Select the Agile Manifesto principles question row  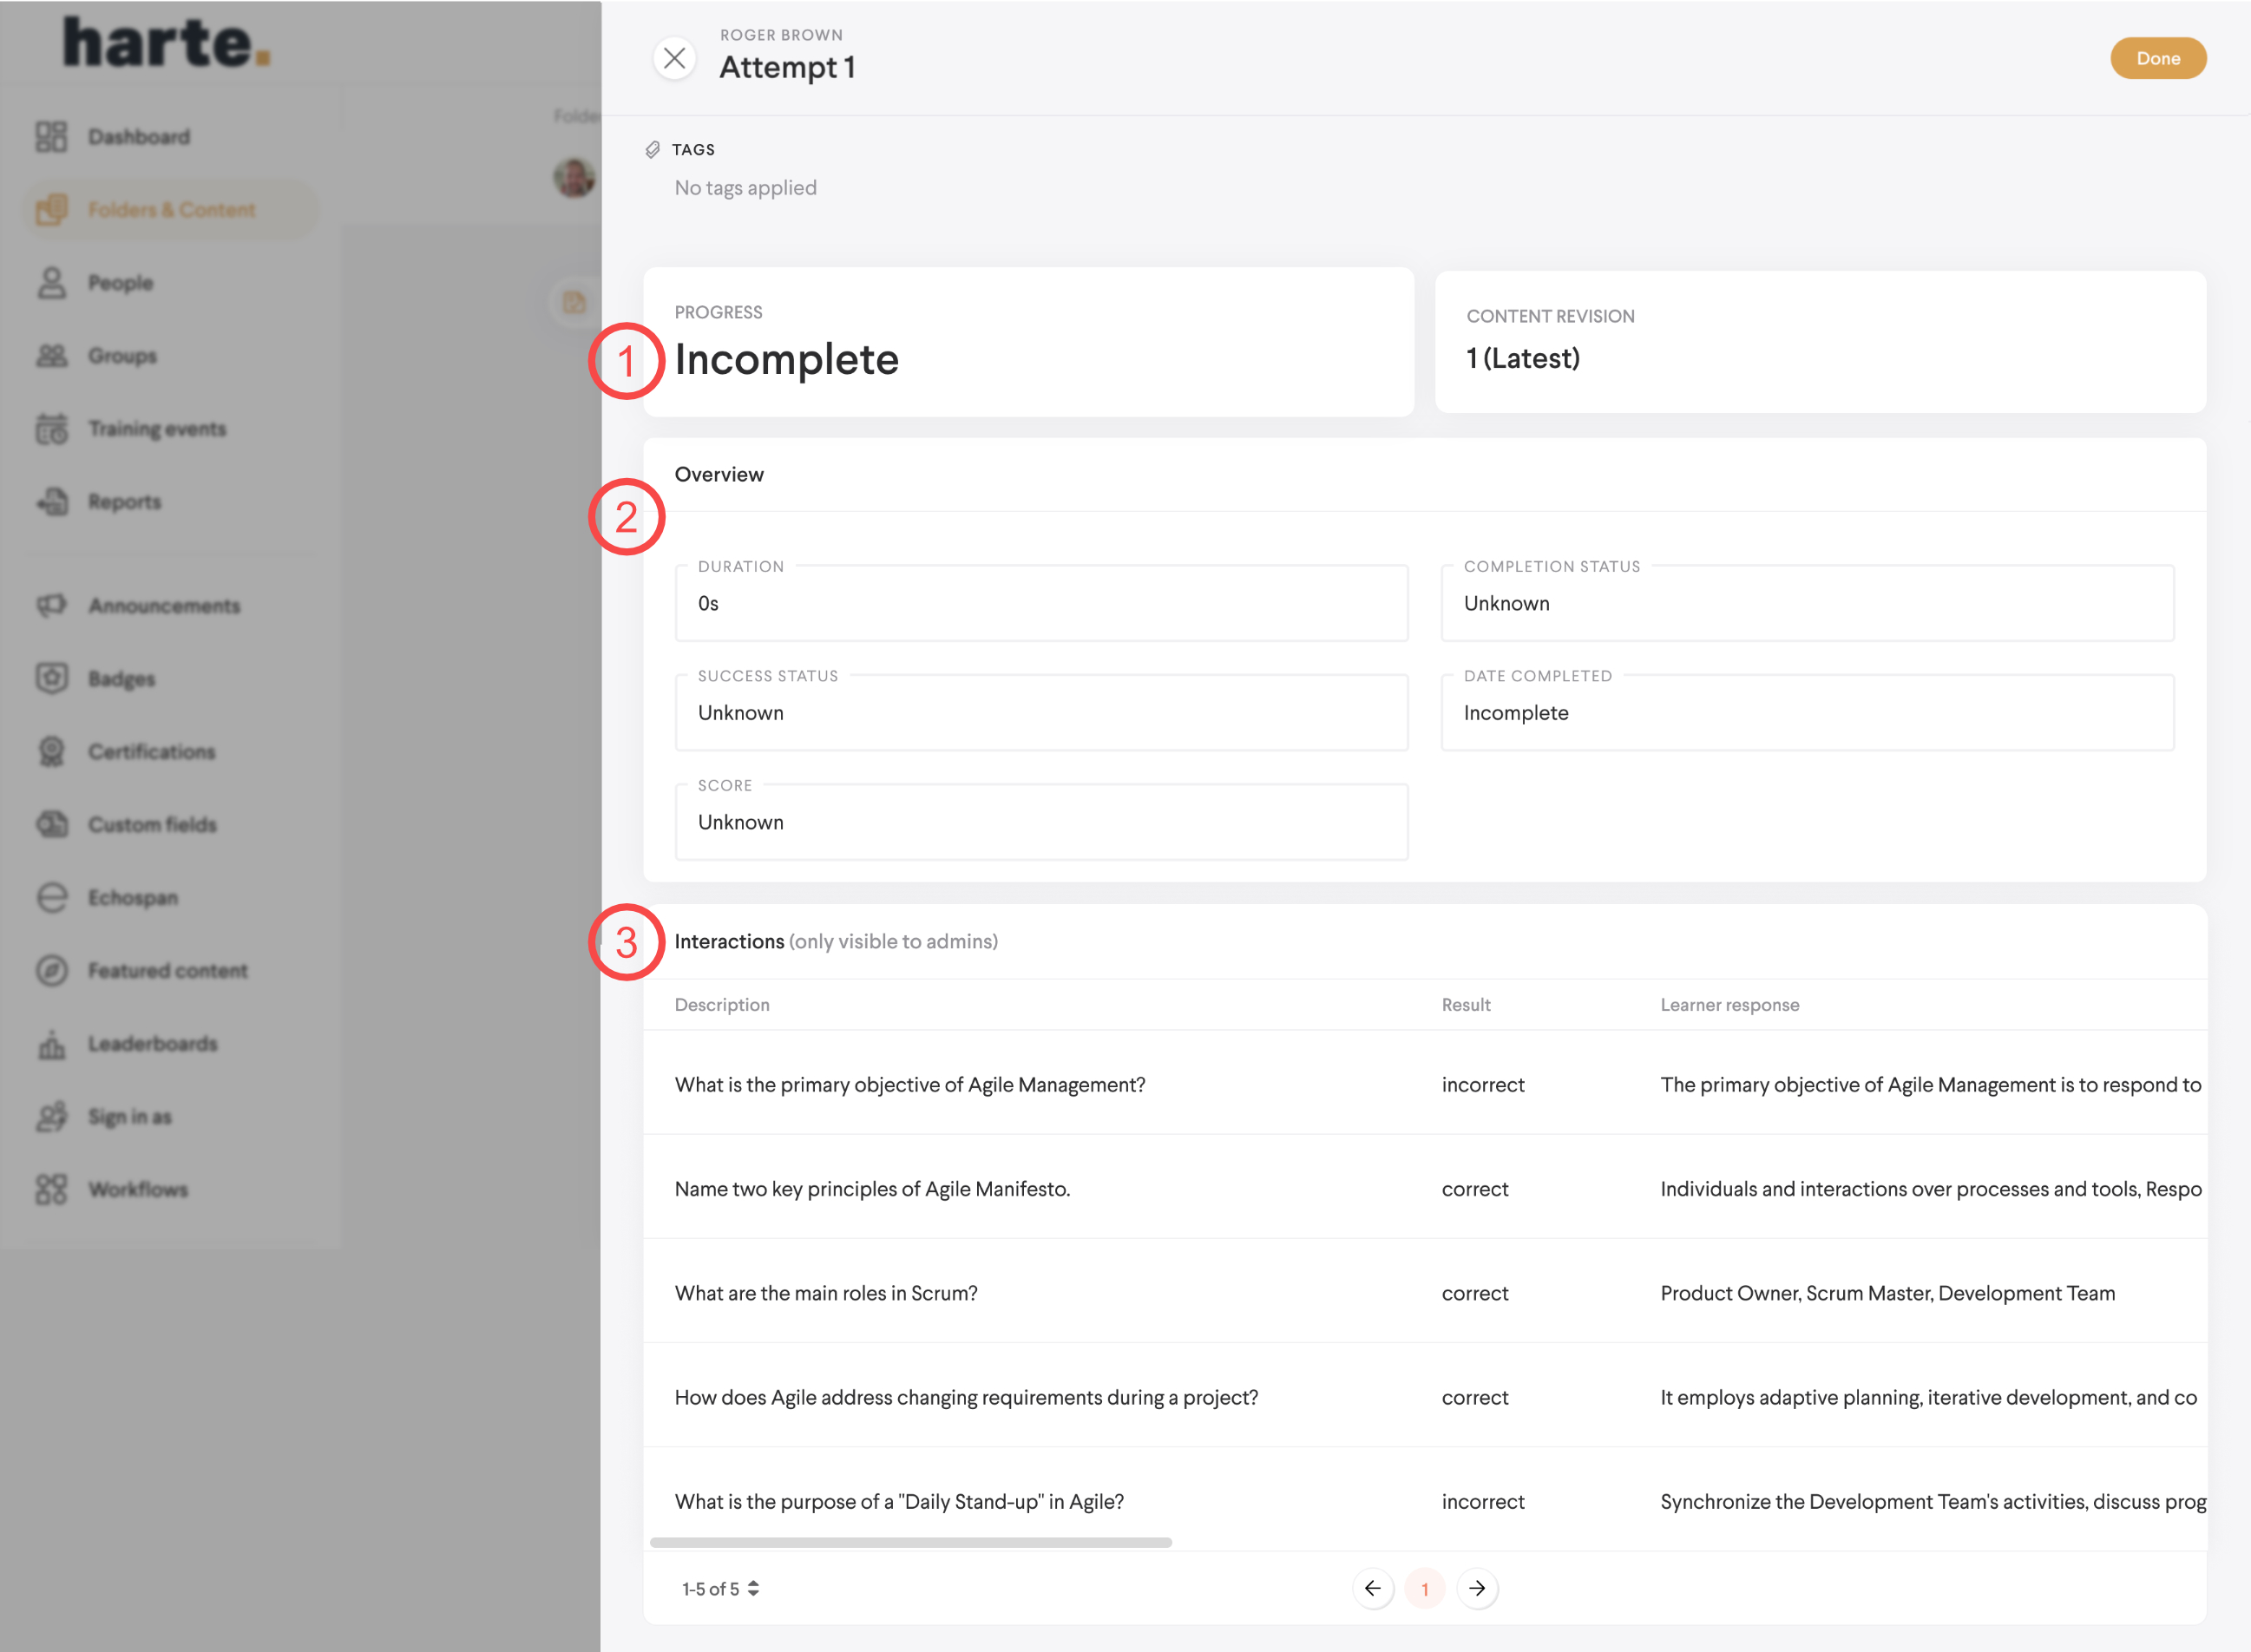coord(872,1189)
